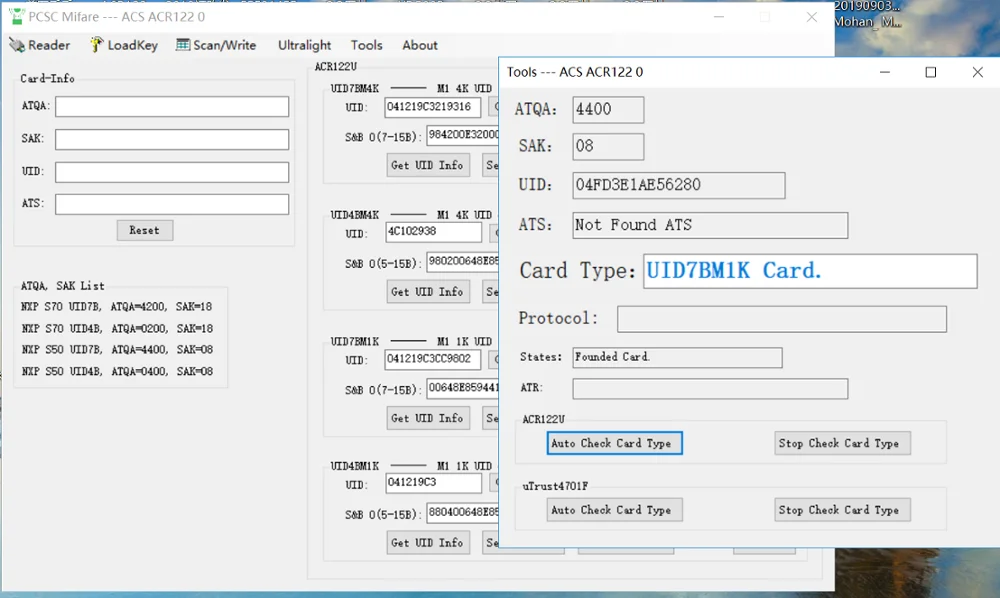The height and width of the screenshot is (598, 1000).
Task: Click Auto Check Card Type under ACR122U
Action: tap(614, 443)
